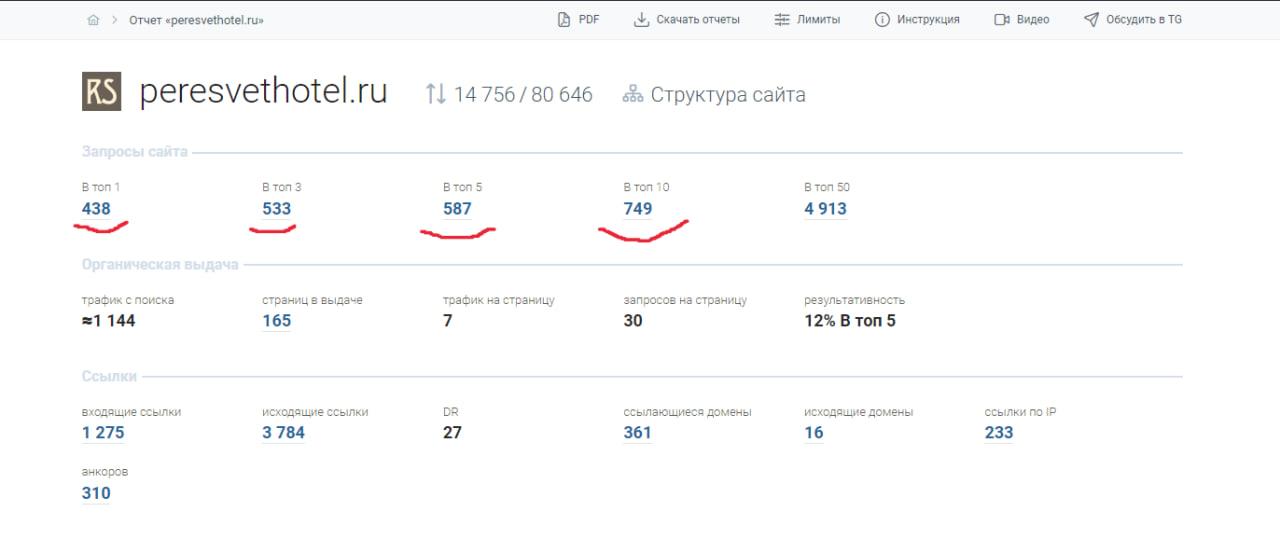Click the sliders icon for Лимиты
This screenshot has width=1280, height=539.
782,19
